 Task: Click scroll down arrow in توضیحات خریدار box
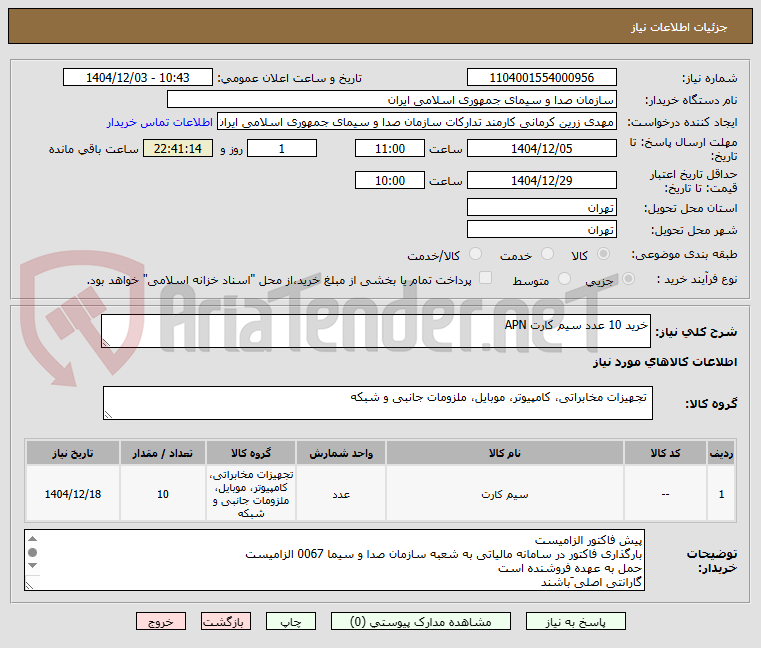click(x=33, y=565)
